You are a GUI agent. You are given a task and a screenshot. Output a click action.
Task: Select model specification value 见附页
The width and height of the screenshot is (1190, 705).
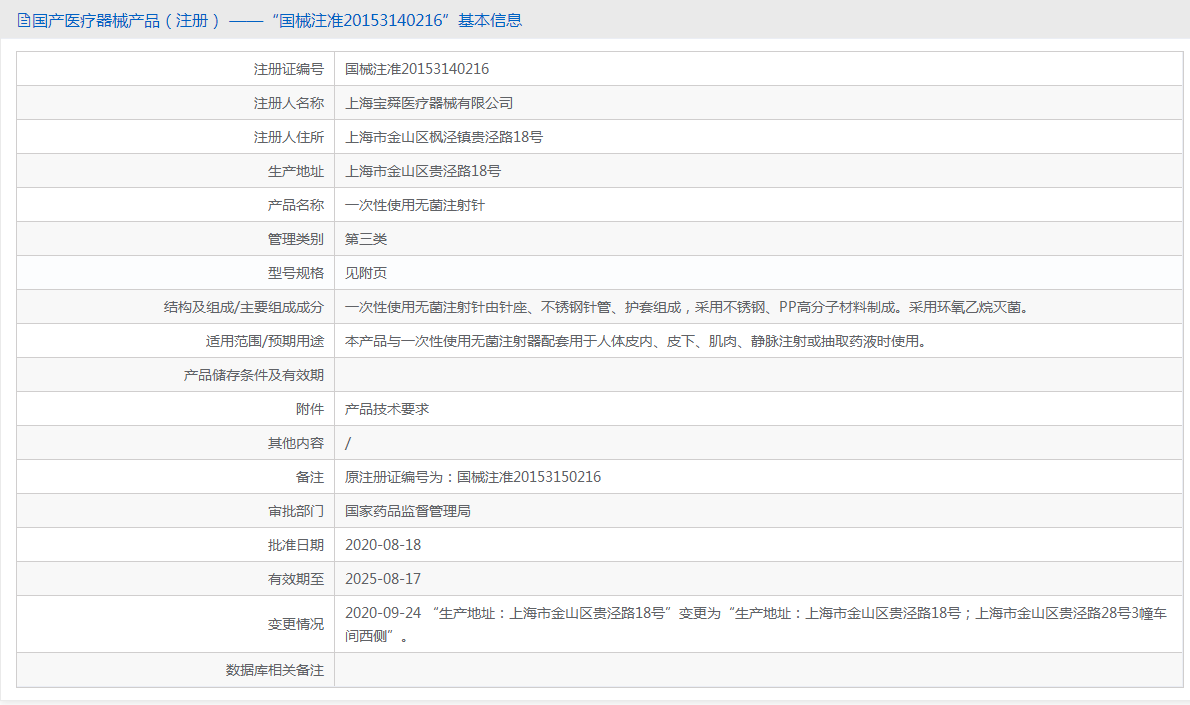point(366,273)
